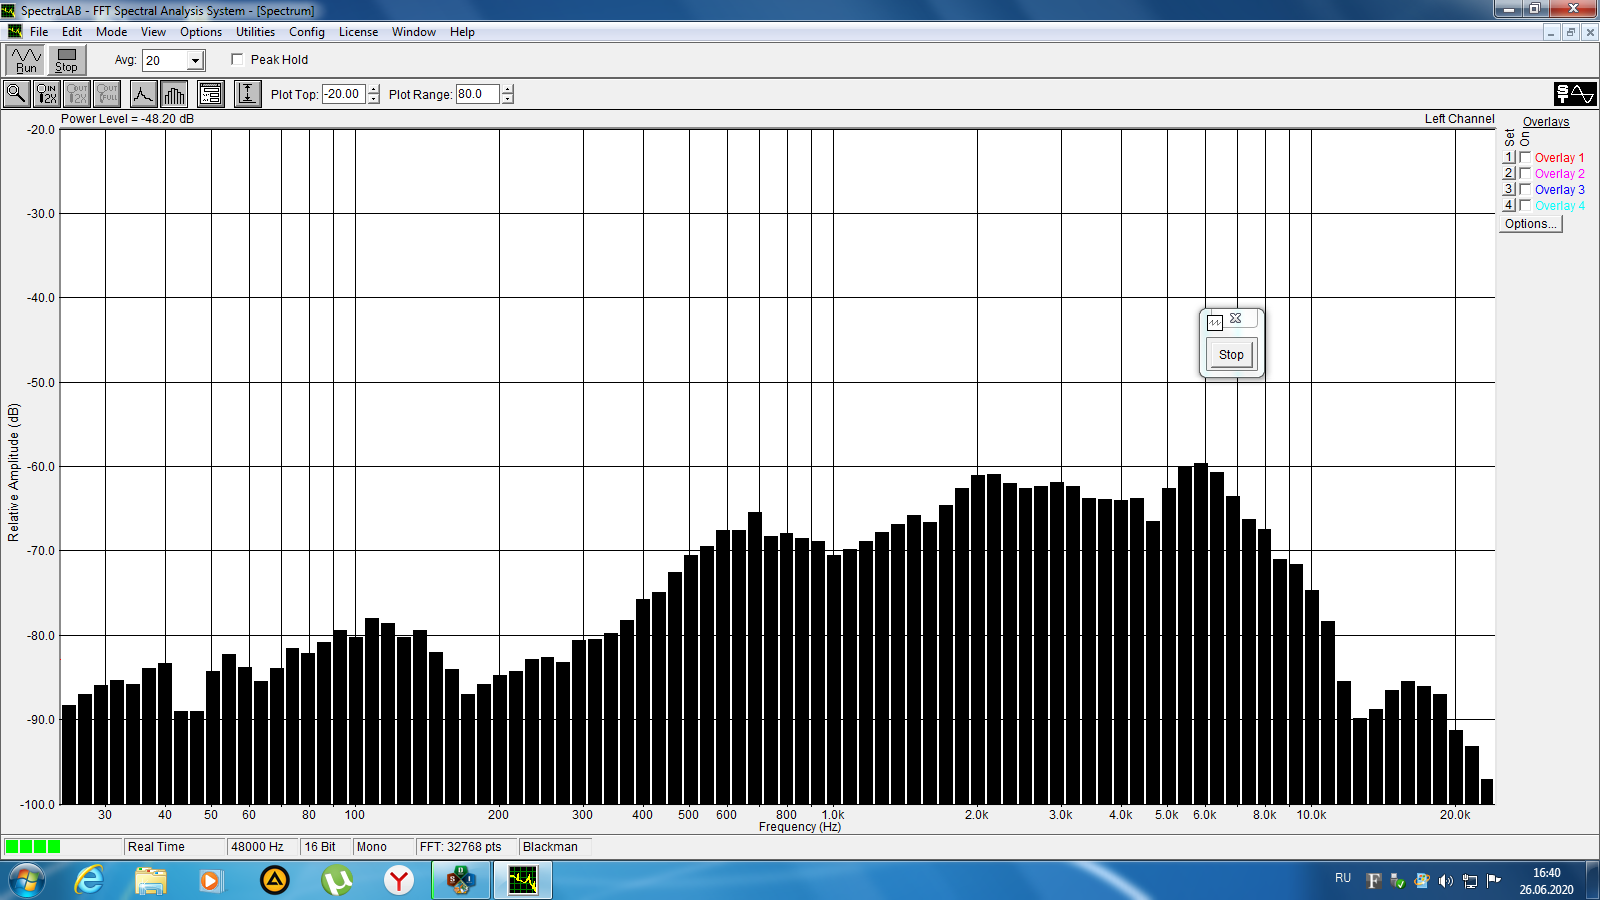Viewport: 1600px width, 900px height.
Task: Turn on Overlay 2 checkbox
Action: [1525, 173]
